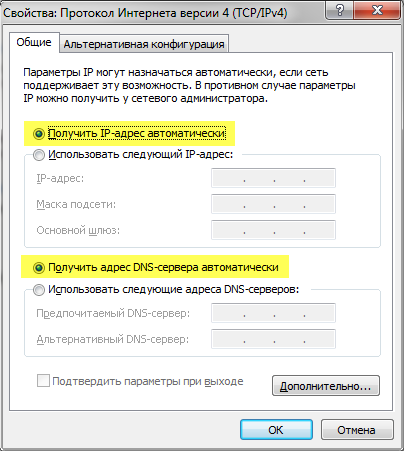Select the Общие tab
Viewport: 404px width, 451px height.
(34, 42)
